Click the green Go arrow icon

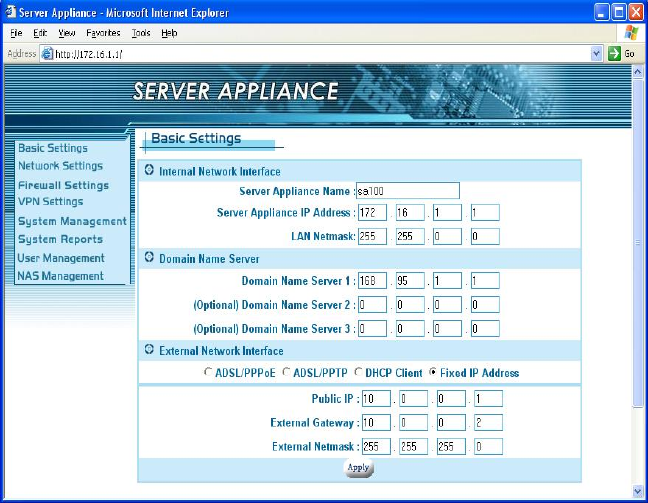(615, 53)
